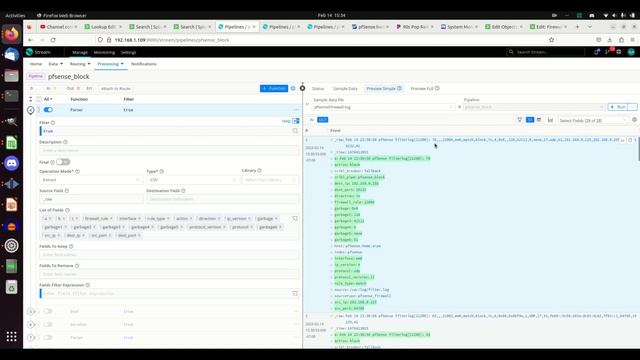Expand the Serialize function row
The height and width of the screenshot is (360, 640).
pos(31,324)
